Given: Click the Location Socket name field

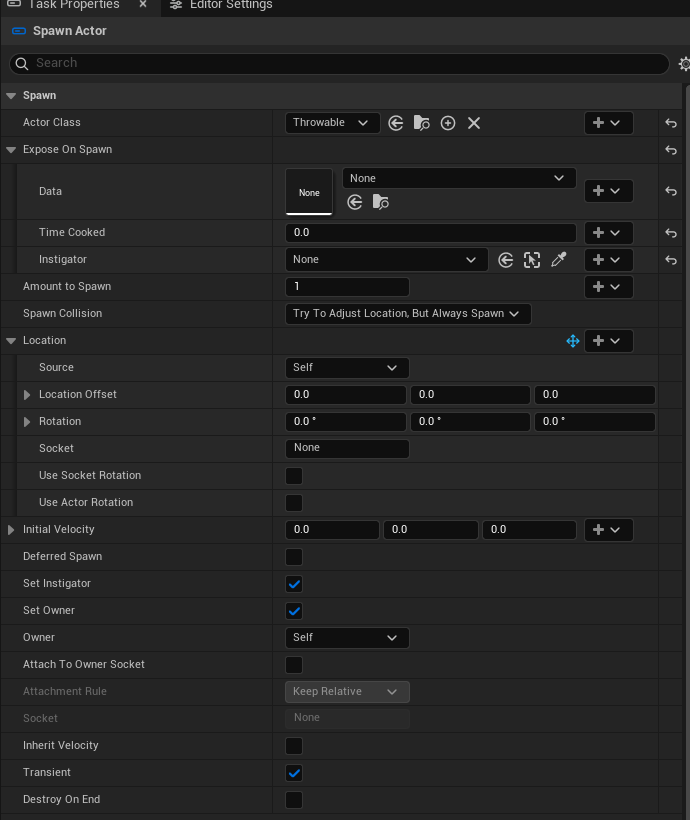Looking at the screenshot, I should (347, 448).
